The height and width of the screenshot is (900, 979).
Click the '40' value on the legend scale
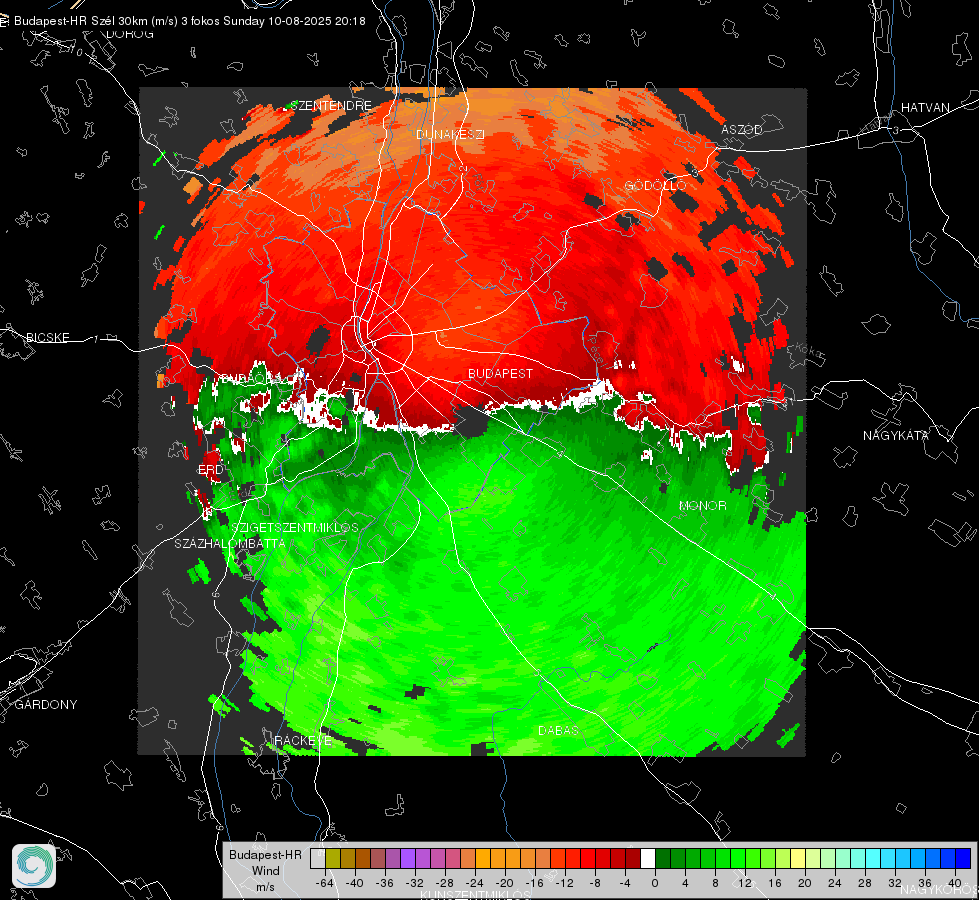[x=955, y=883]
